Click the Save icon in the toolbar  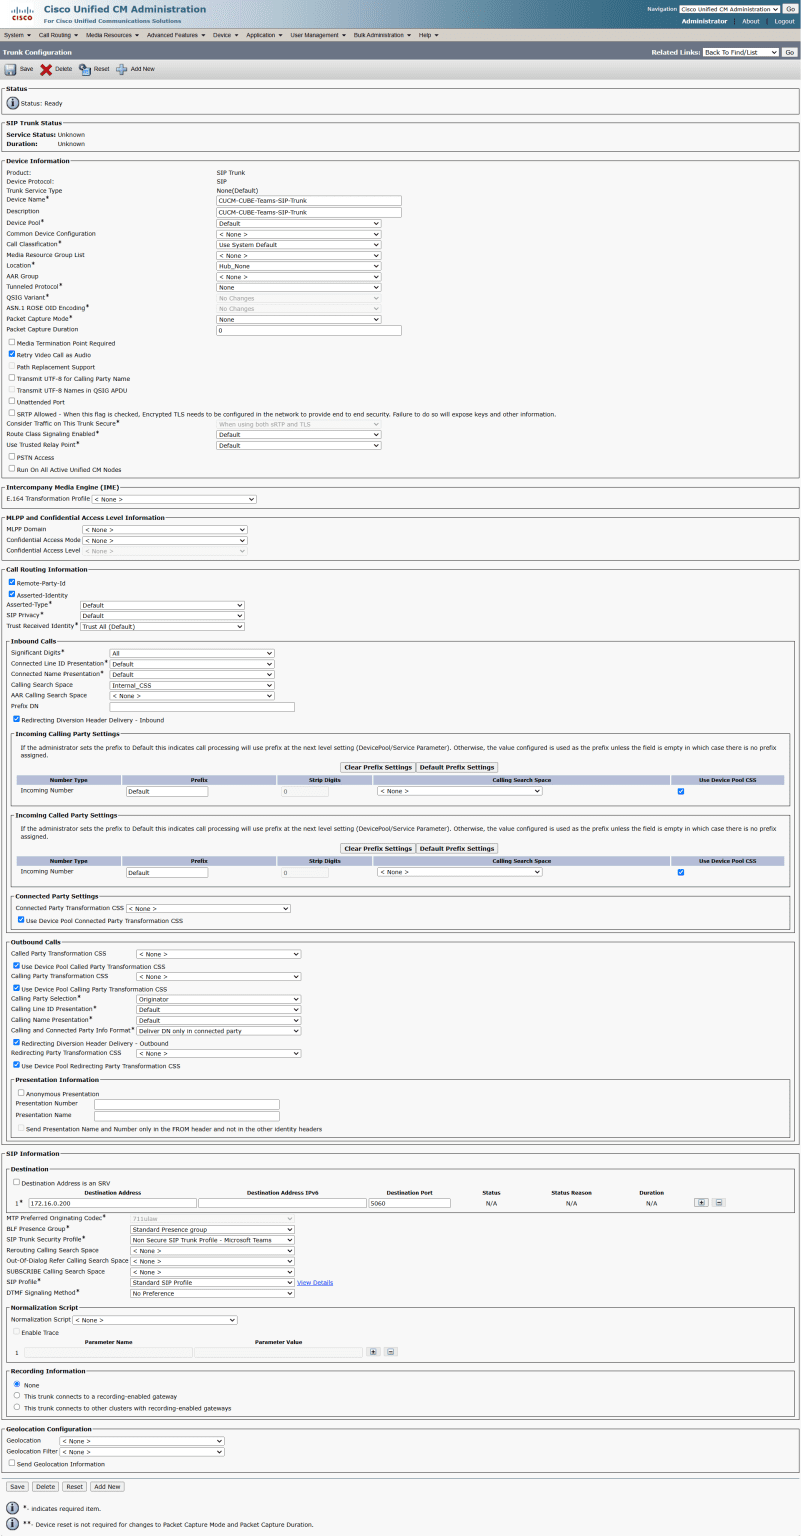[11, 69]
